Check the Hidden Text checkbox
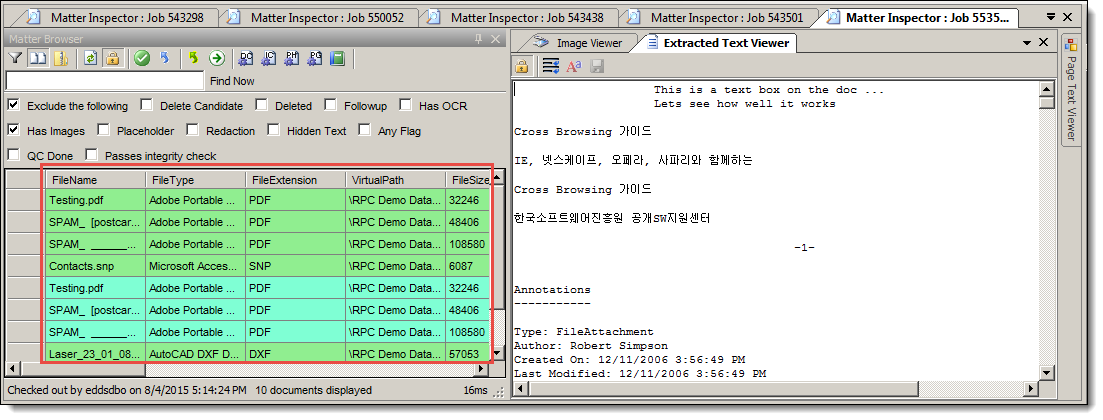Image resolution: width=1103 pixels, height=420 pixels. click(274, 129)
